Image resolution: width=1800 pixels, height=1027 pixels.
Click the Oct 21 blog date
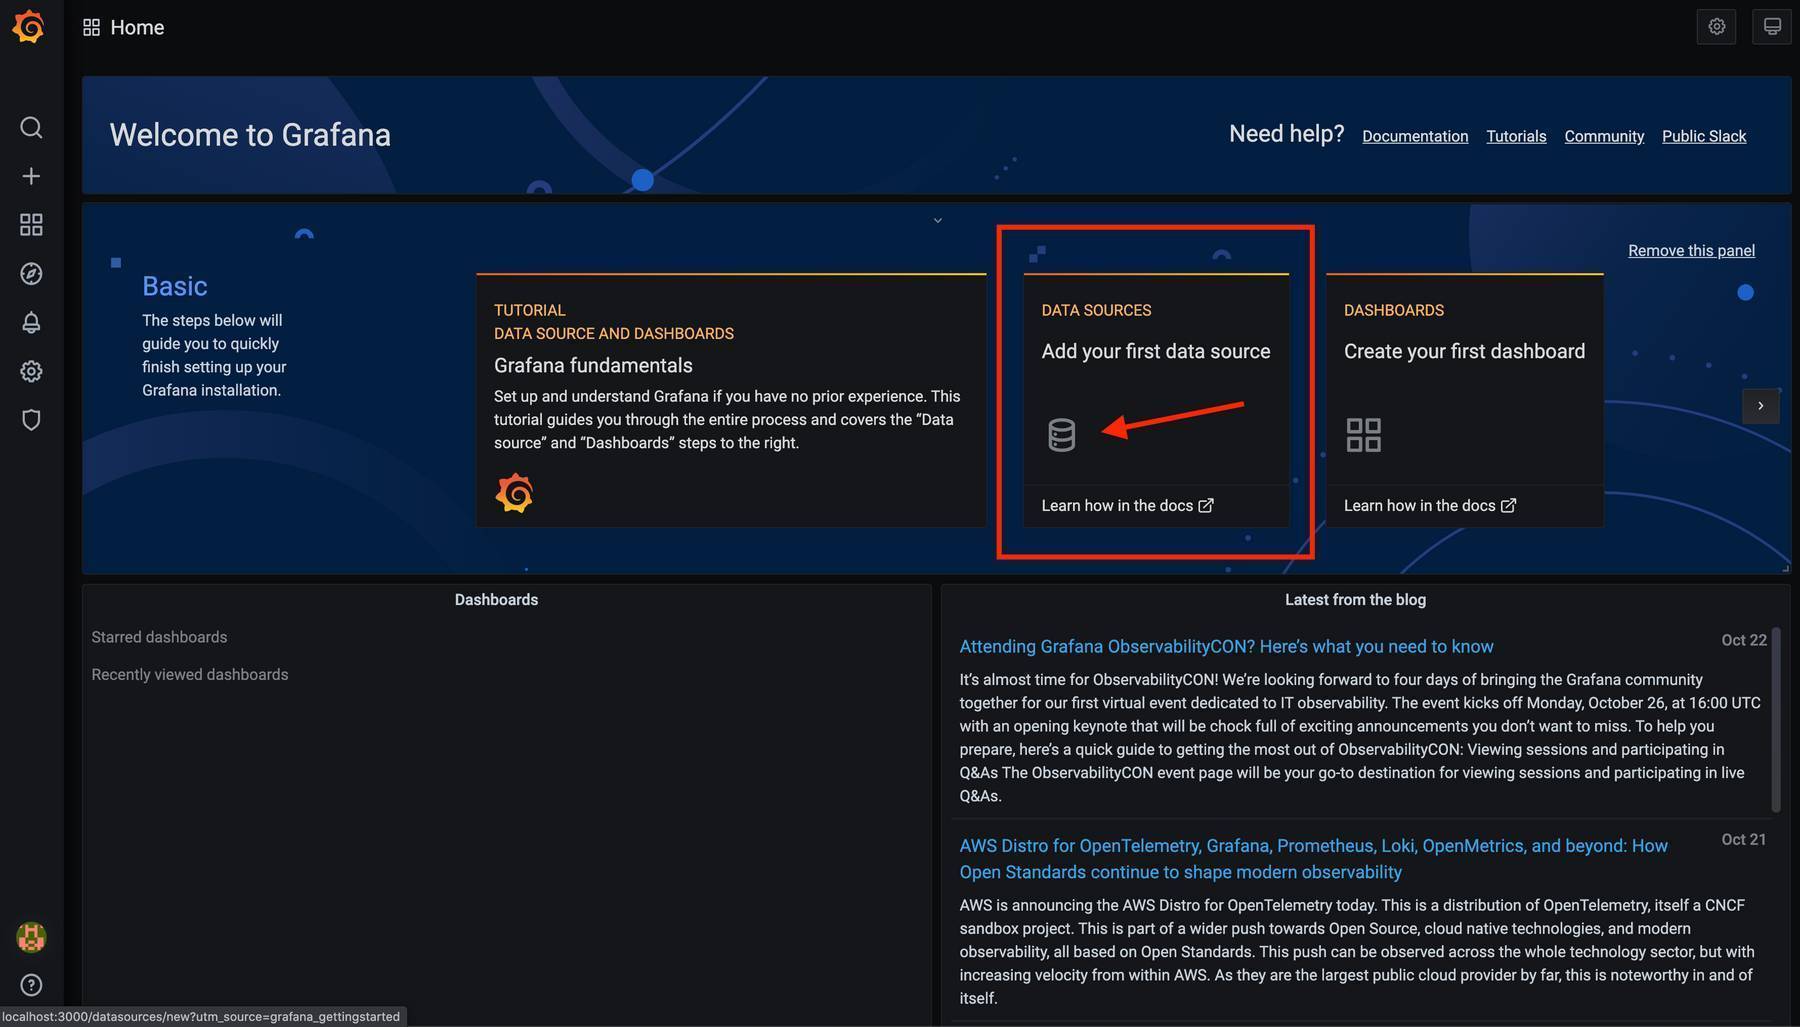pos(1744,840)
